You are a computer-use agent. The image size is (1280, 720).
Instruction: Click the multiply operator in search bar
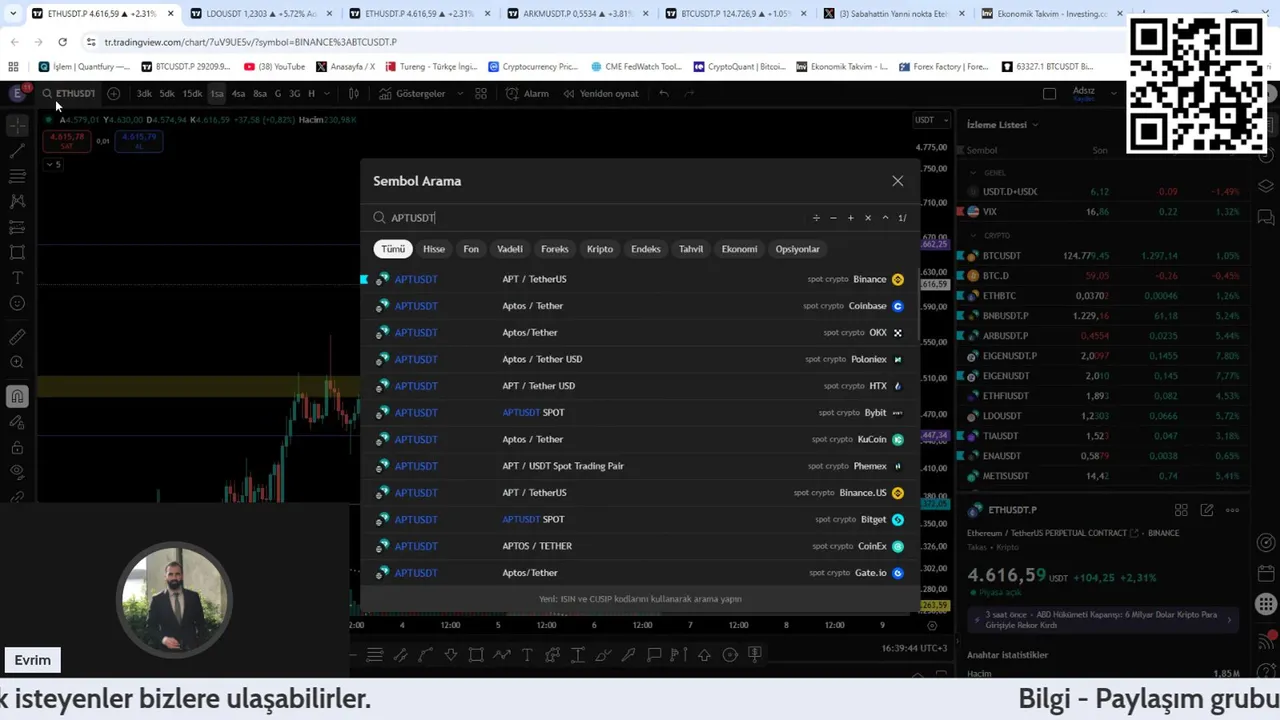[867, 218]
